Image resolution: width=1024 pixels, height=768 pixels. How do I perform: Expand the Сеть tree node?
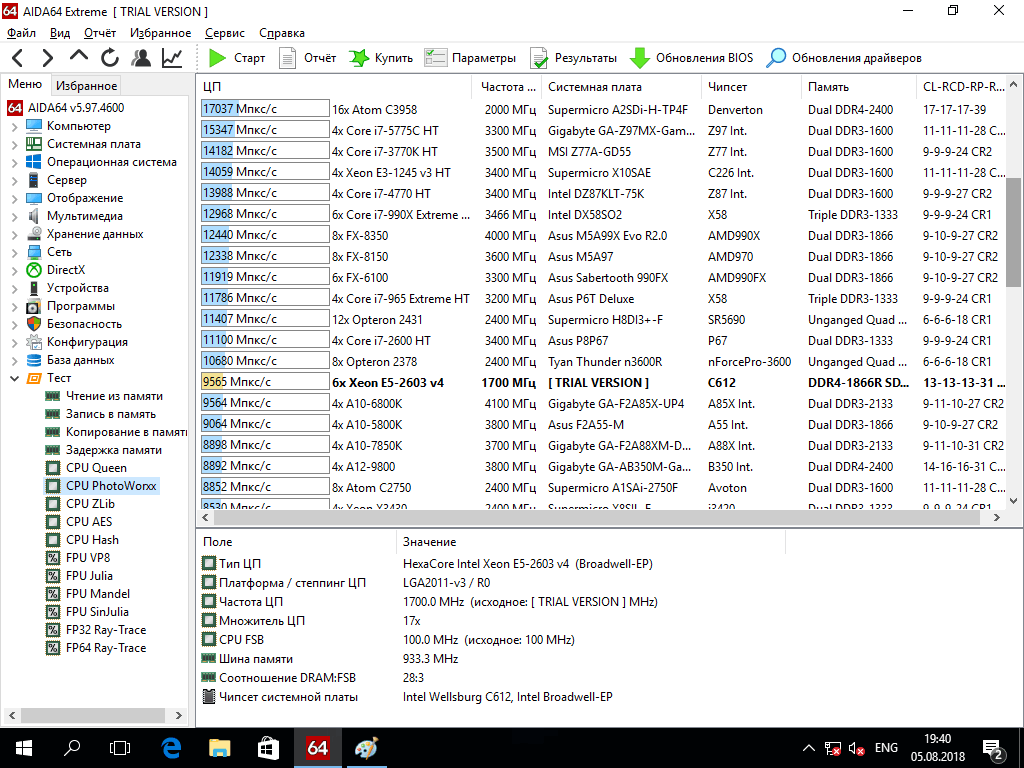[x=14, y=252]
